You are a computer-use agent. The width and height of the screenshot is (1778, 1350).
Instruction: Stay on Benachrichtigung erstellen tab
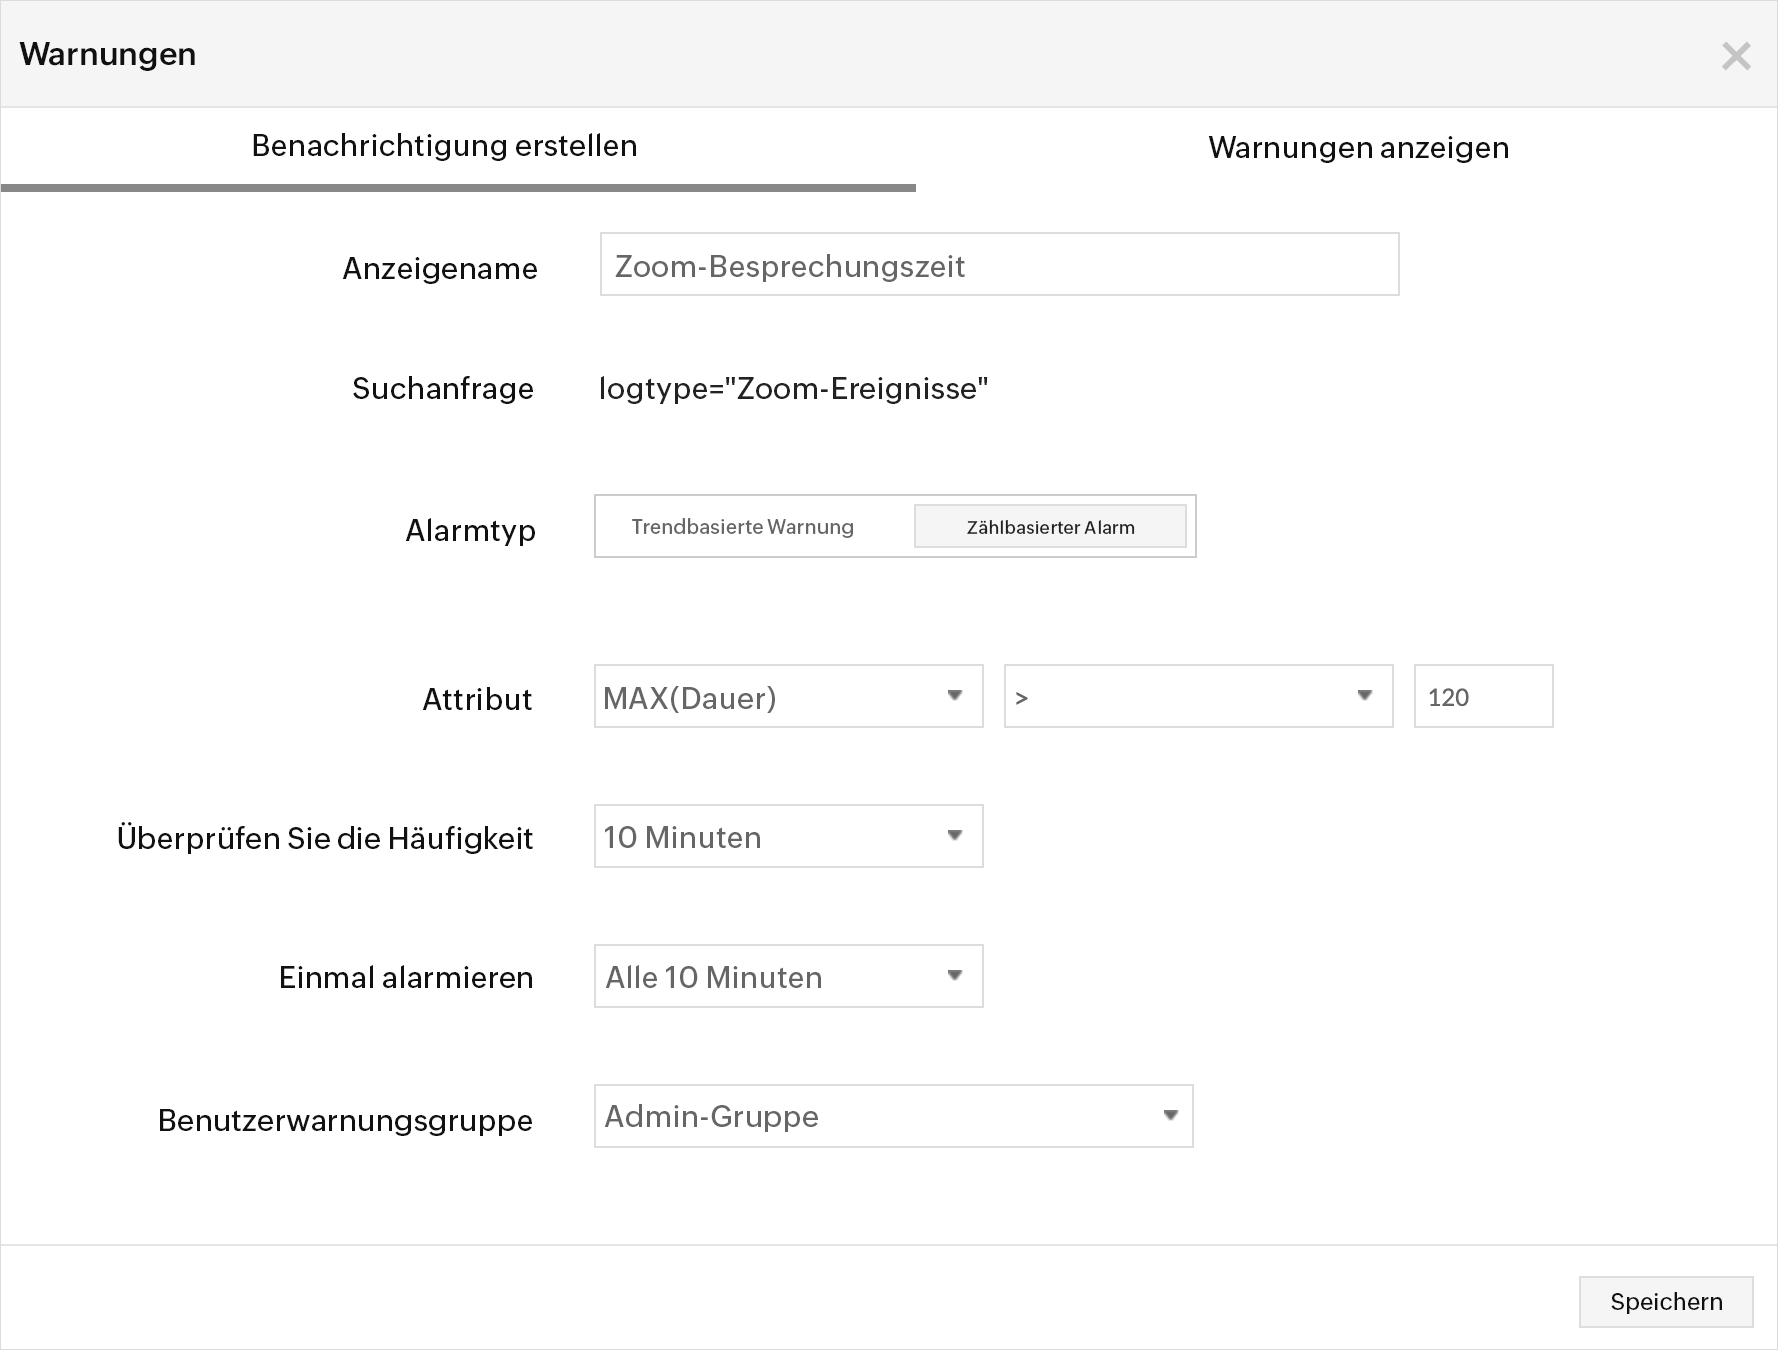tap(444, 146)
